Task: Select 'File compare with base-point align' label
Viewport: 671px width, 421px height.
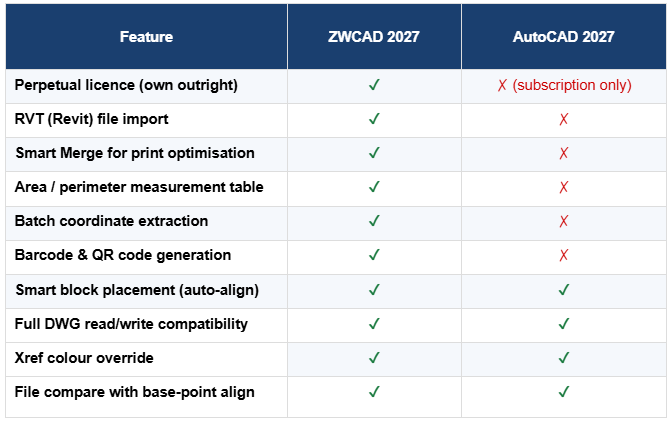Action: (135, 392)
